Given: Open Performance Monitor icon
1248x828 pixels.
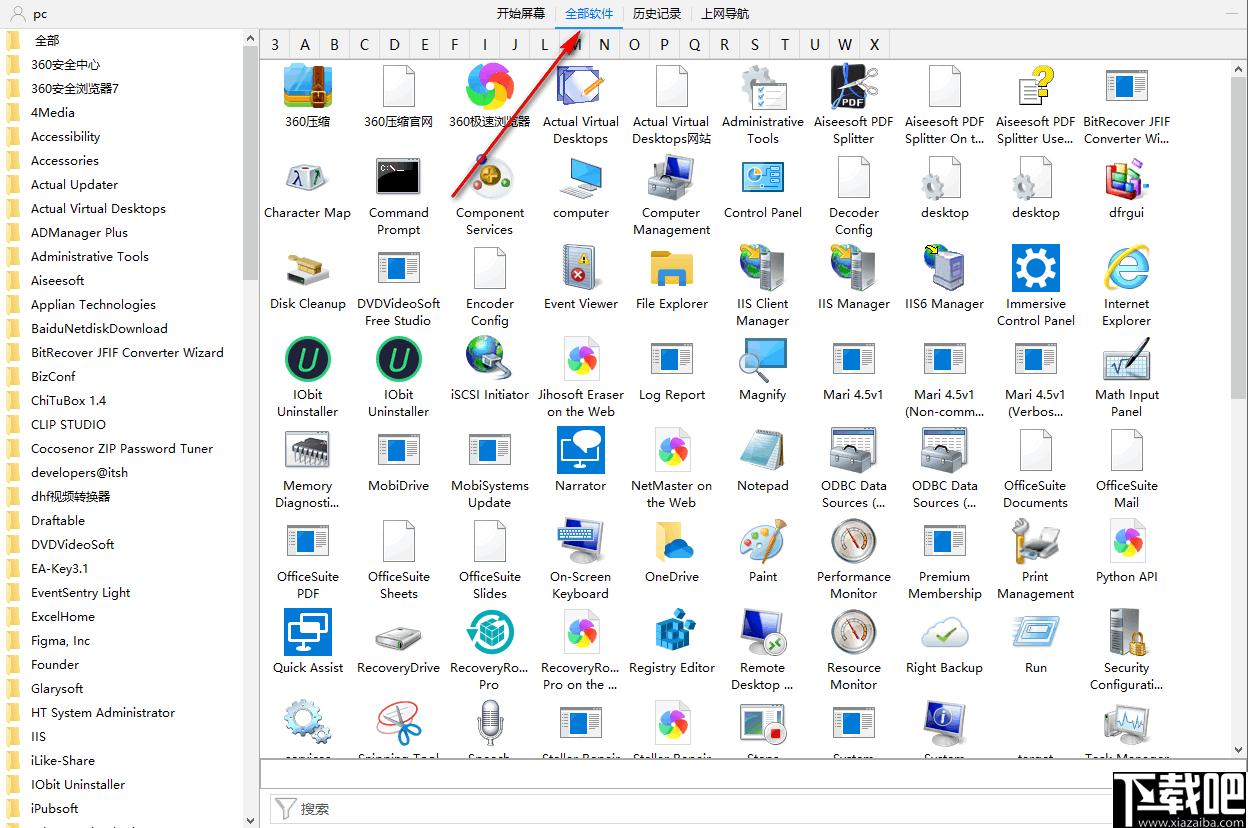Looking at the screenshot, I should pyautogui.click(x=854, y=541).
